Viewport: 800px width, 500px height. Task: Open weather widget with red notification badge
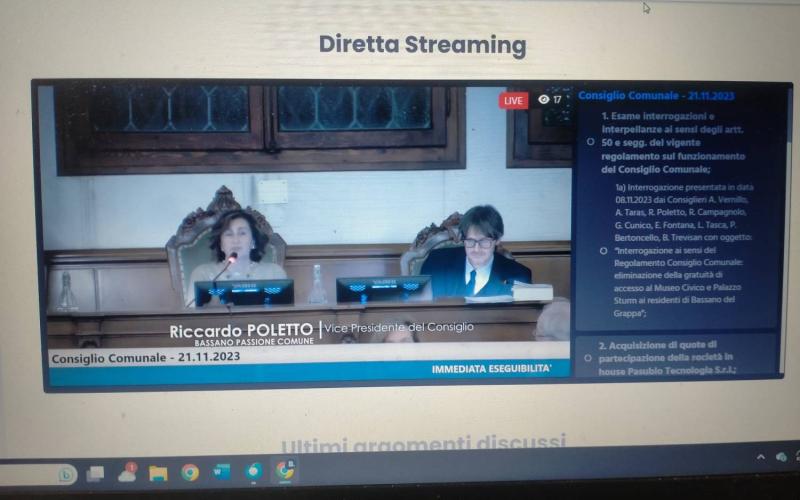click(127, 473)
